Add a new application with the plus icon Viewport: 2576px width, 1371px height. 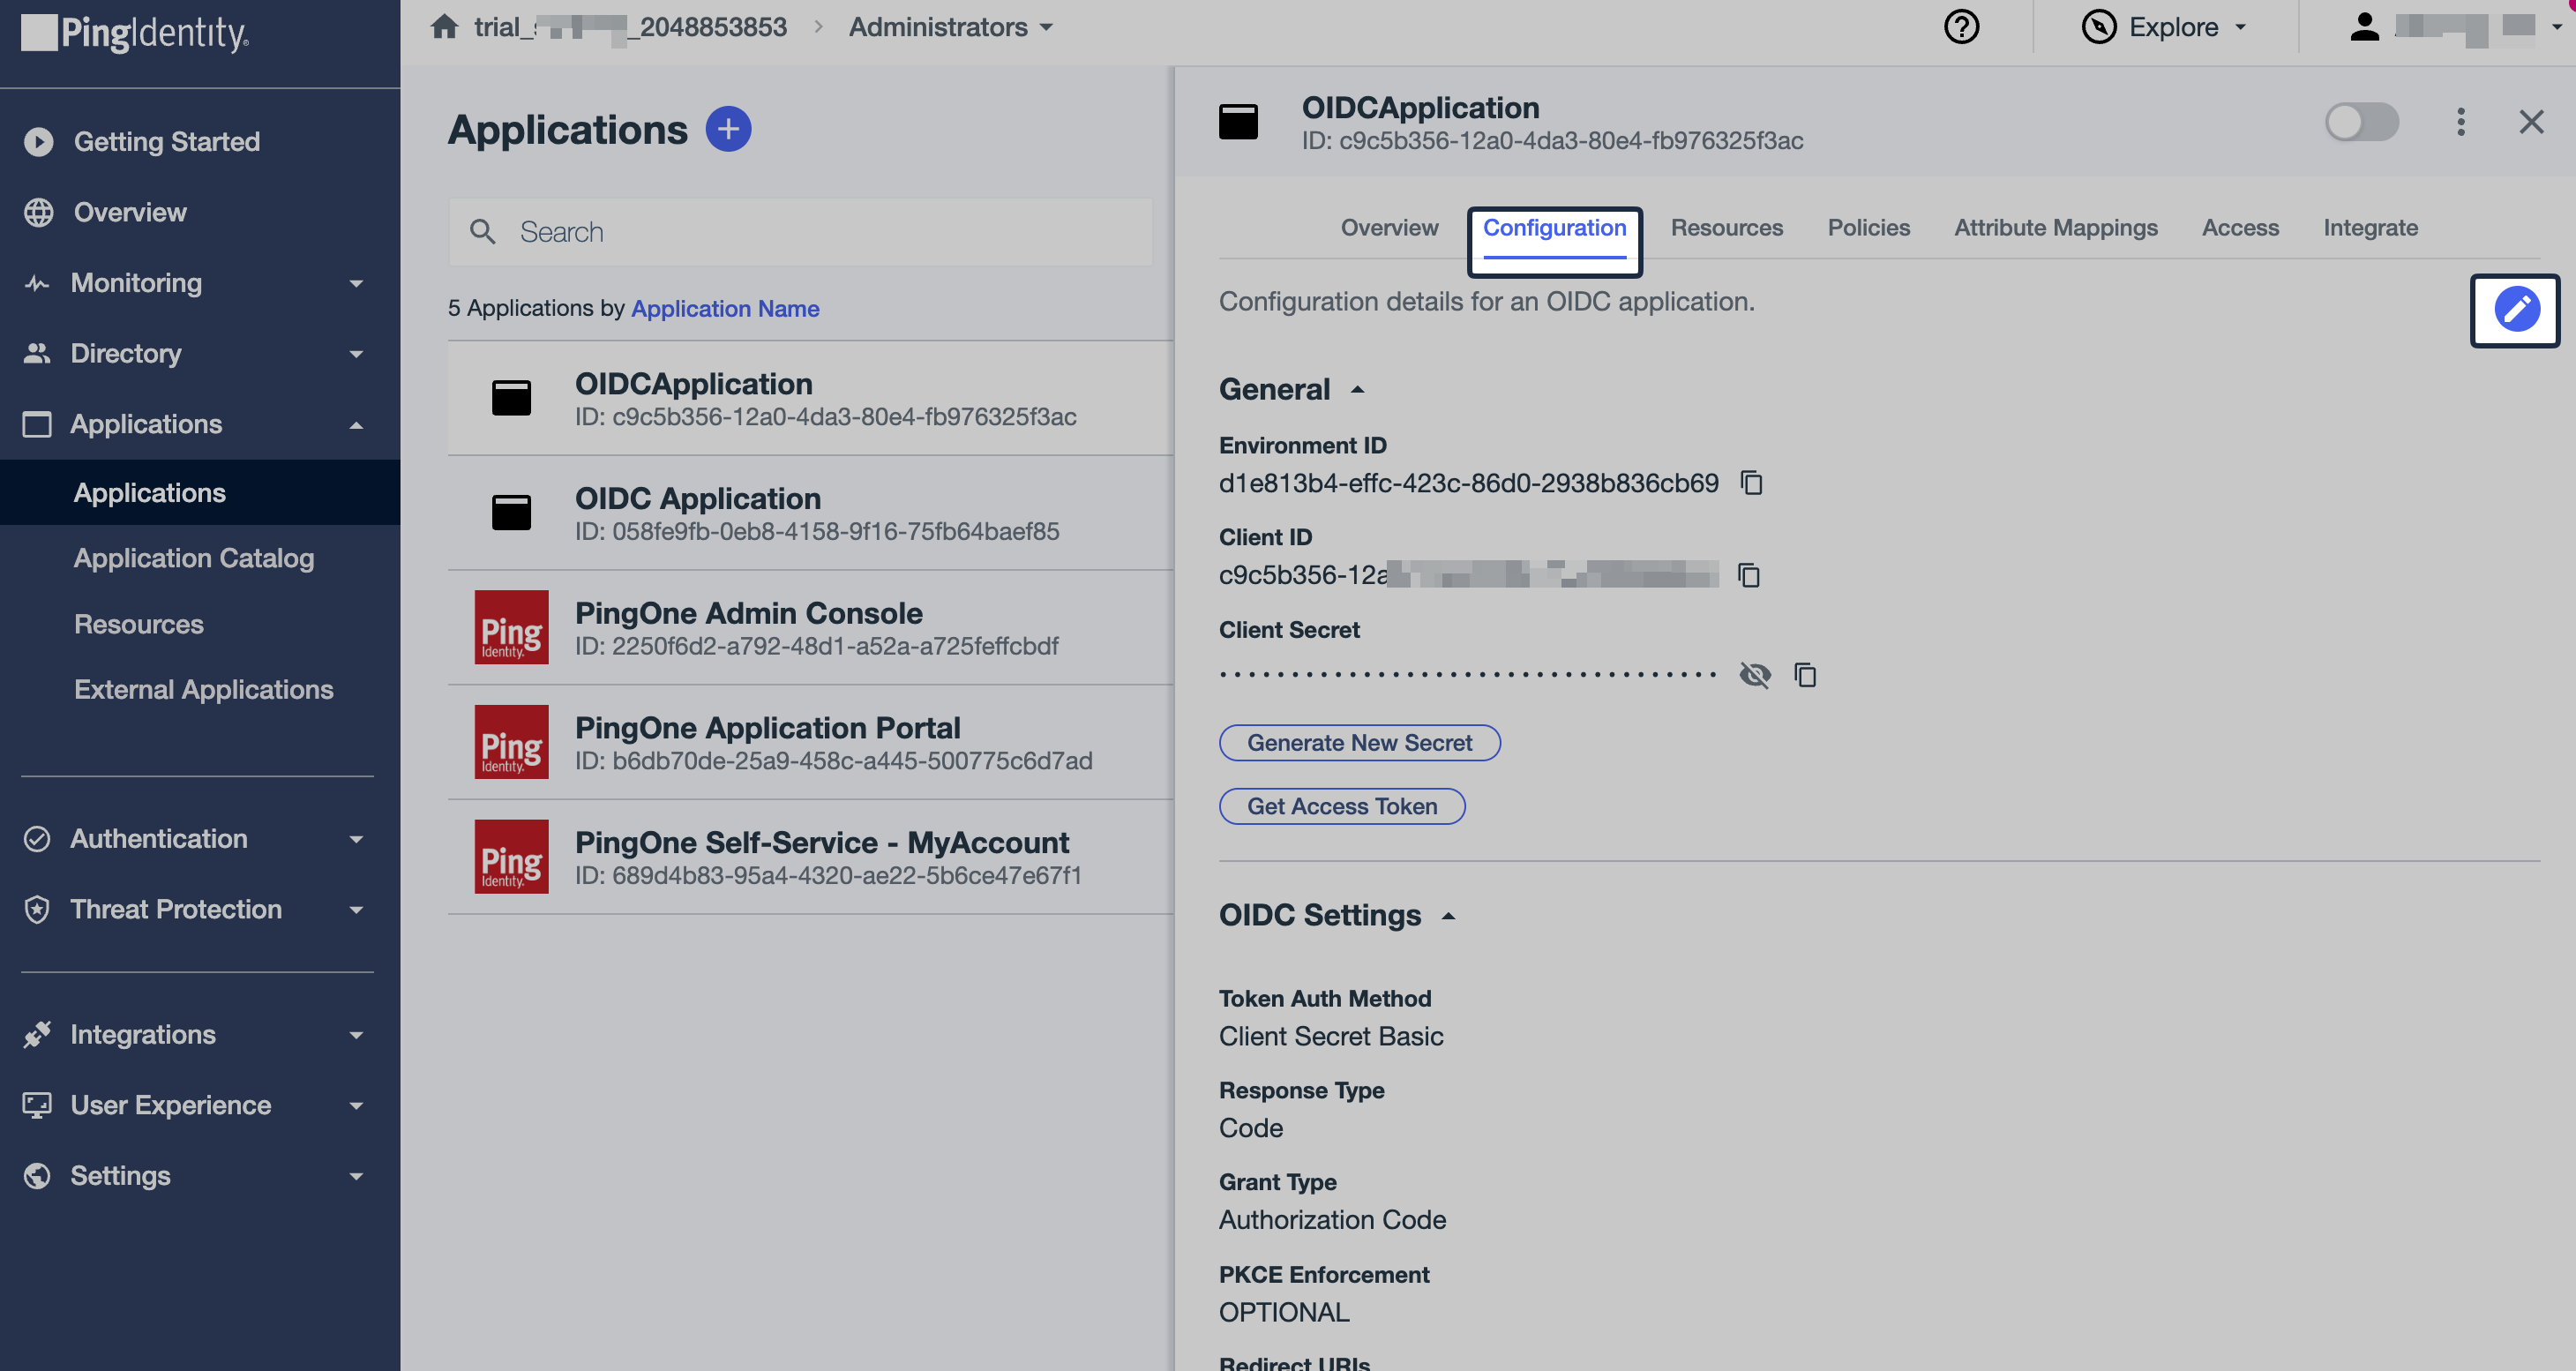[x=729, y=128]
